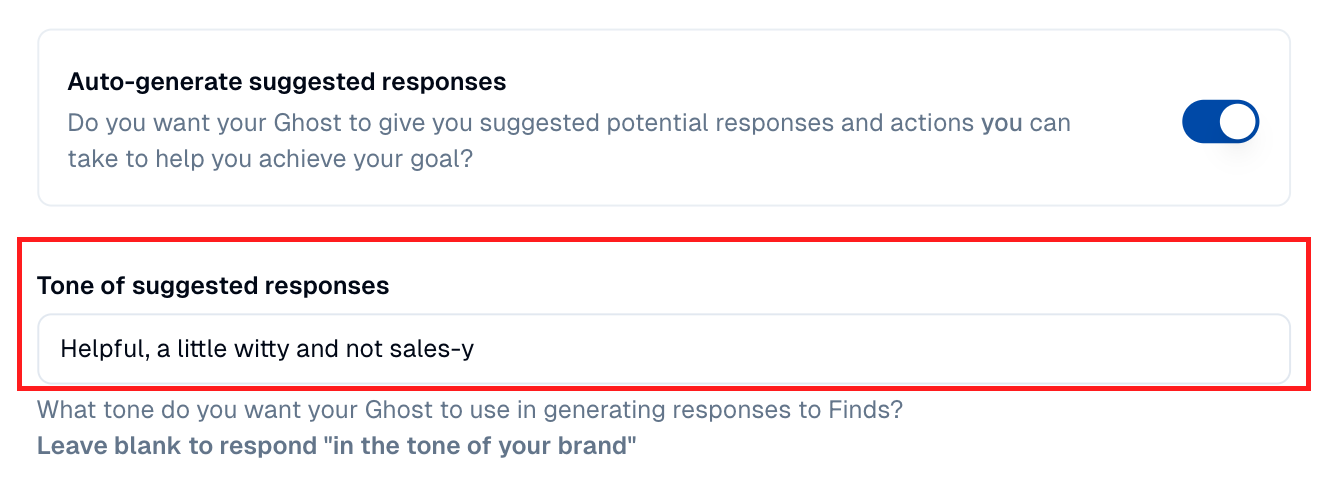Click the "Auto-generate suggested responses" heading
Viewport: 1339px width, 484px height.
point(286,81)
